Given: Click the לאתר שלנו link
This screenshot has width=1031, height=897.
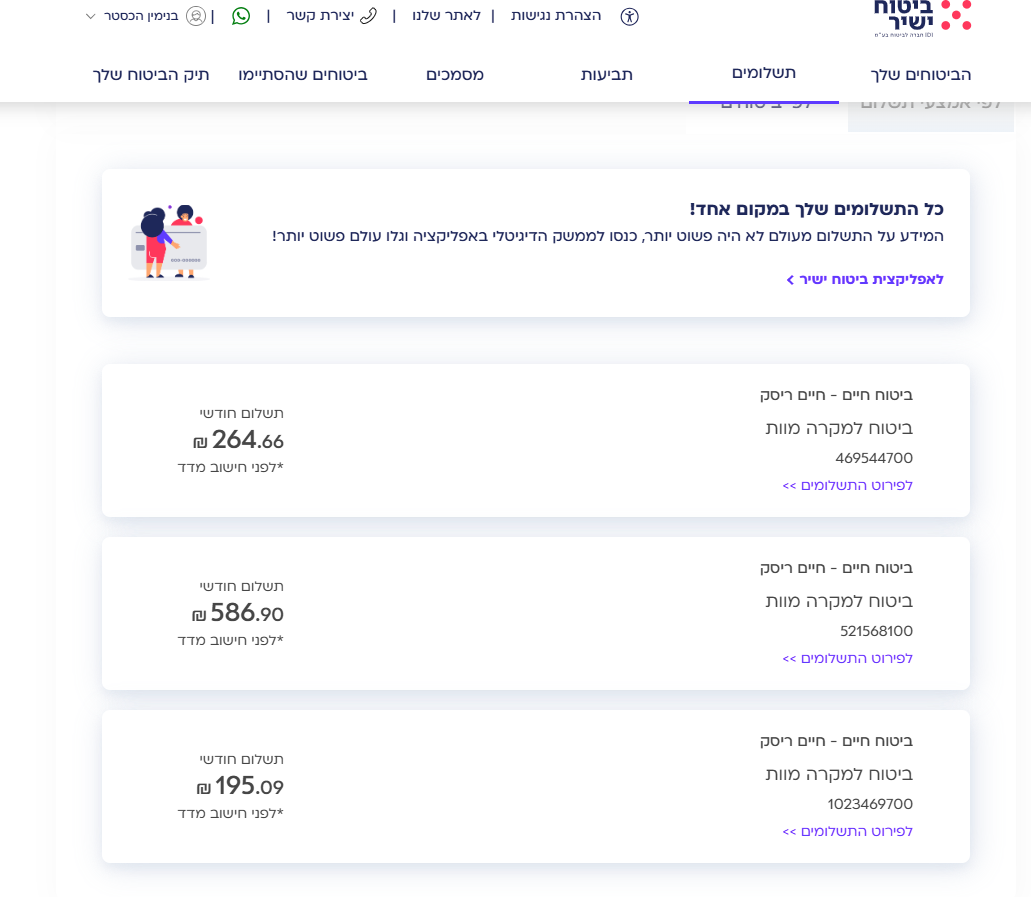Looking at the screenshot, I should [x=446, y=16].
